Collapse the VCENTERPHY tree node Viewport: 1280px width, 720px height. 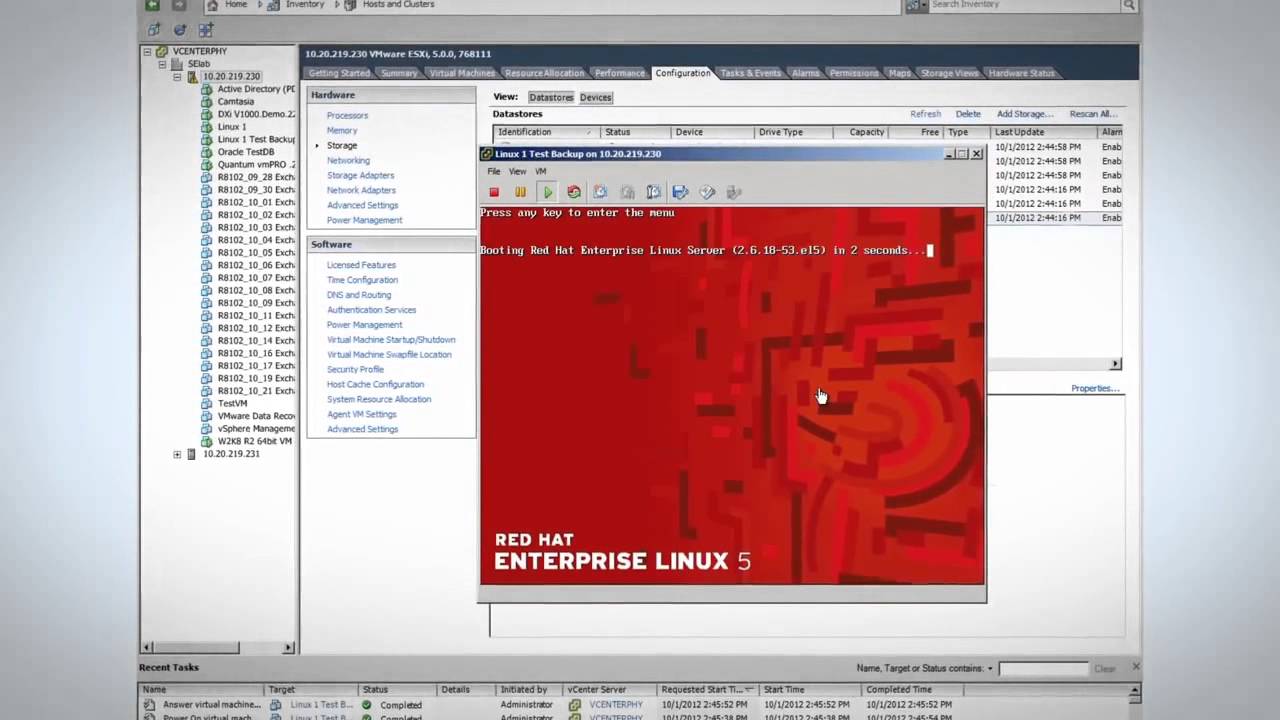pyautogui.click(x=147, y=51)
